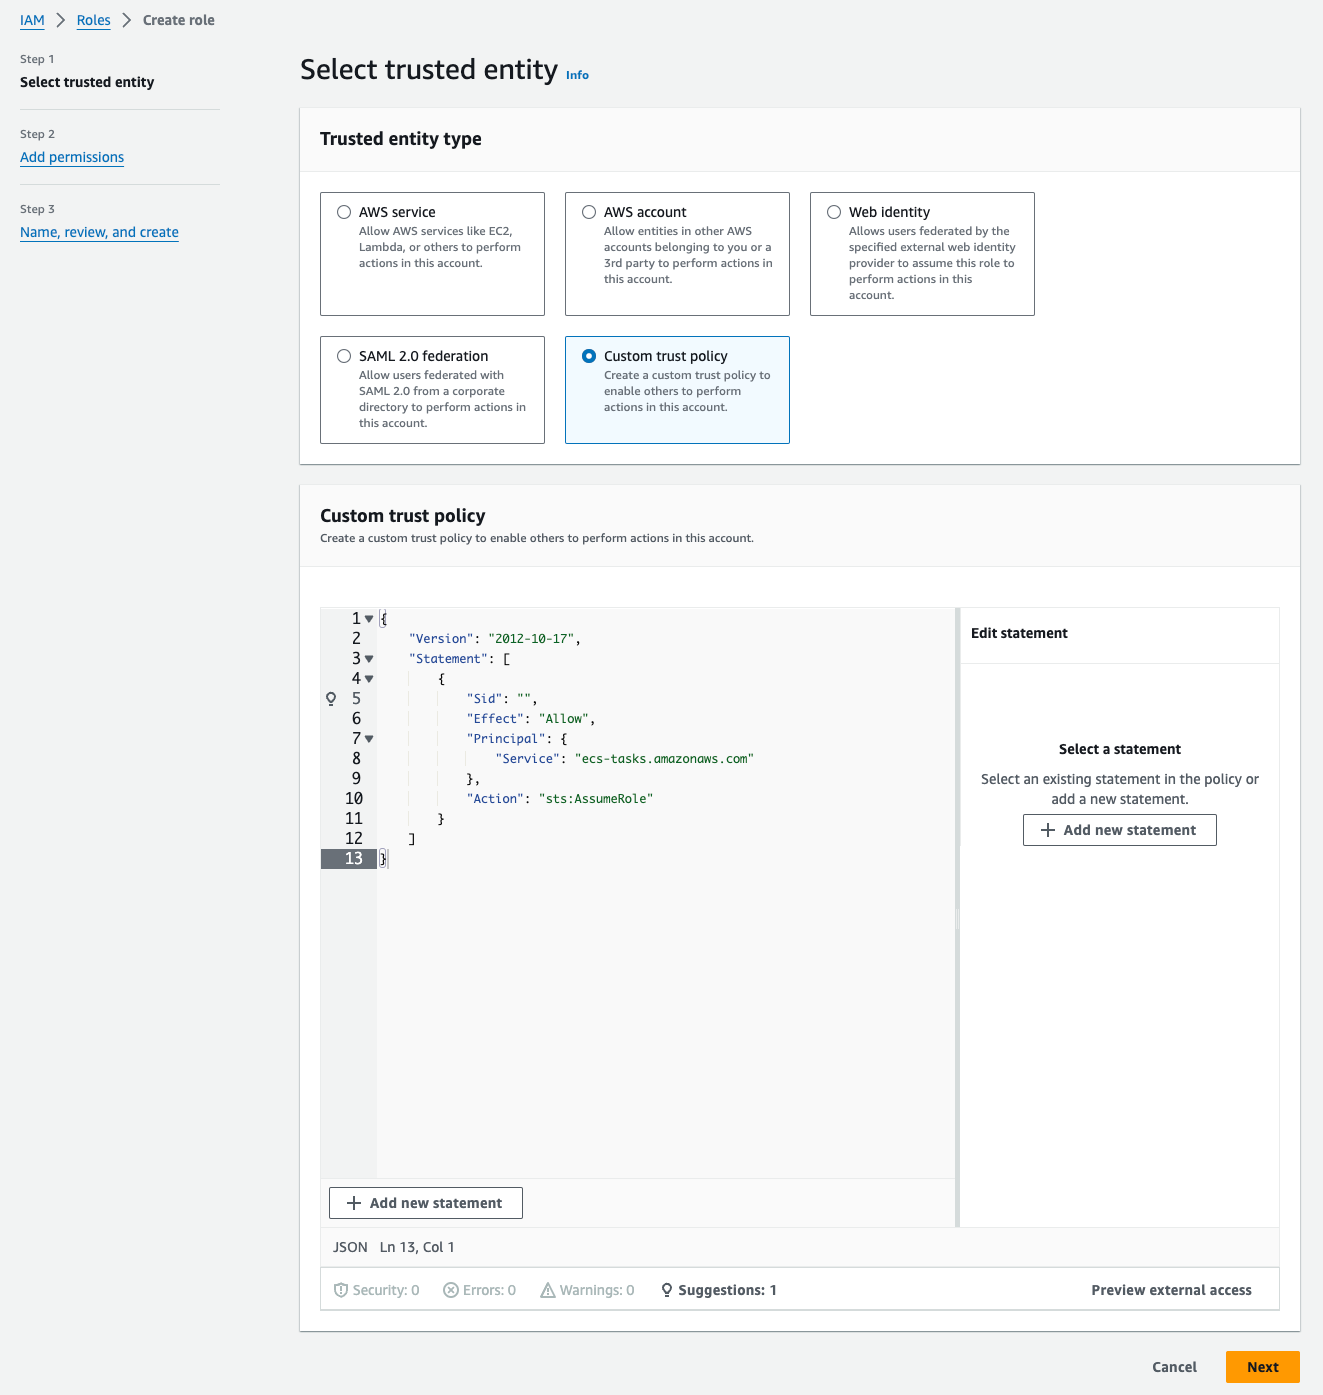Click the Errors status icon
The image size is (1323, 1395).
(451, 1290)
